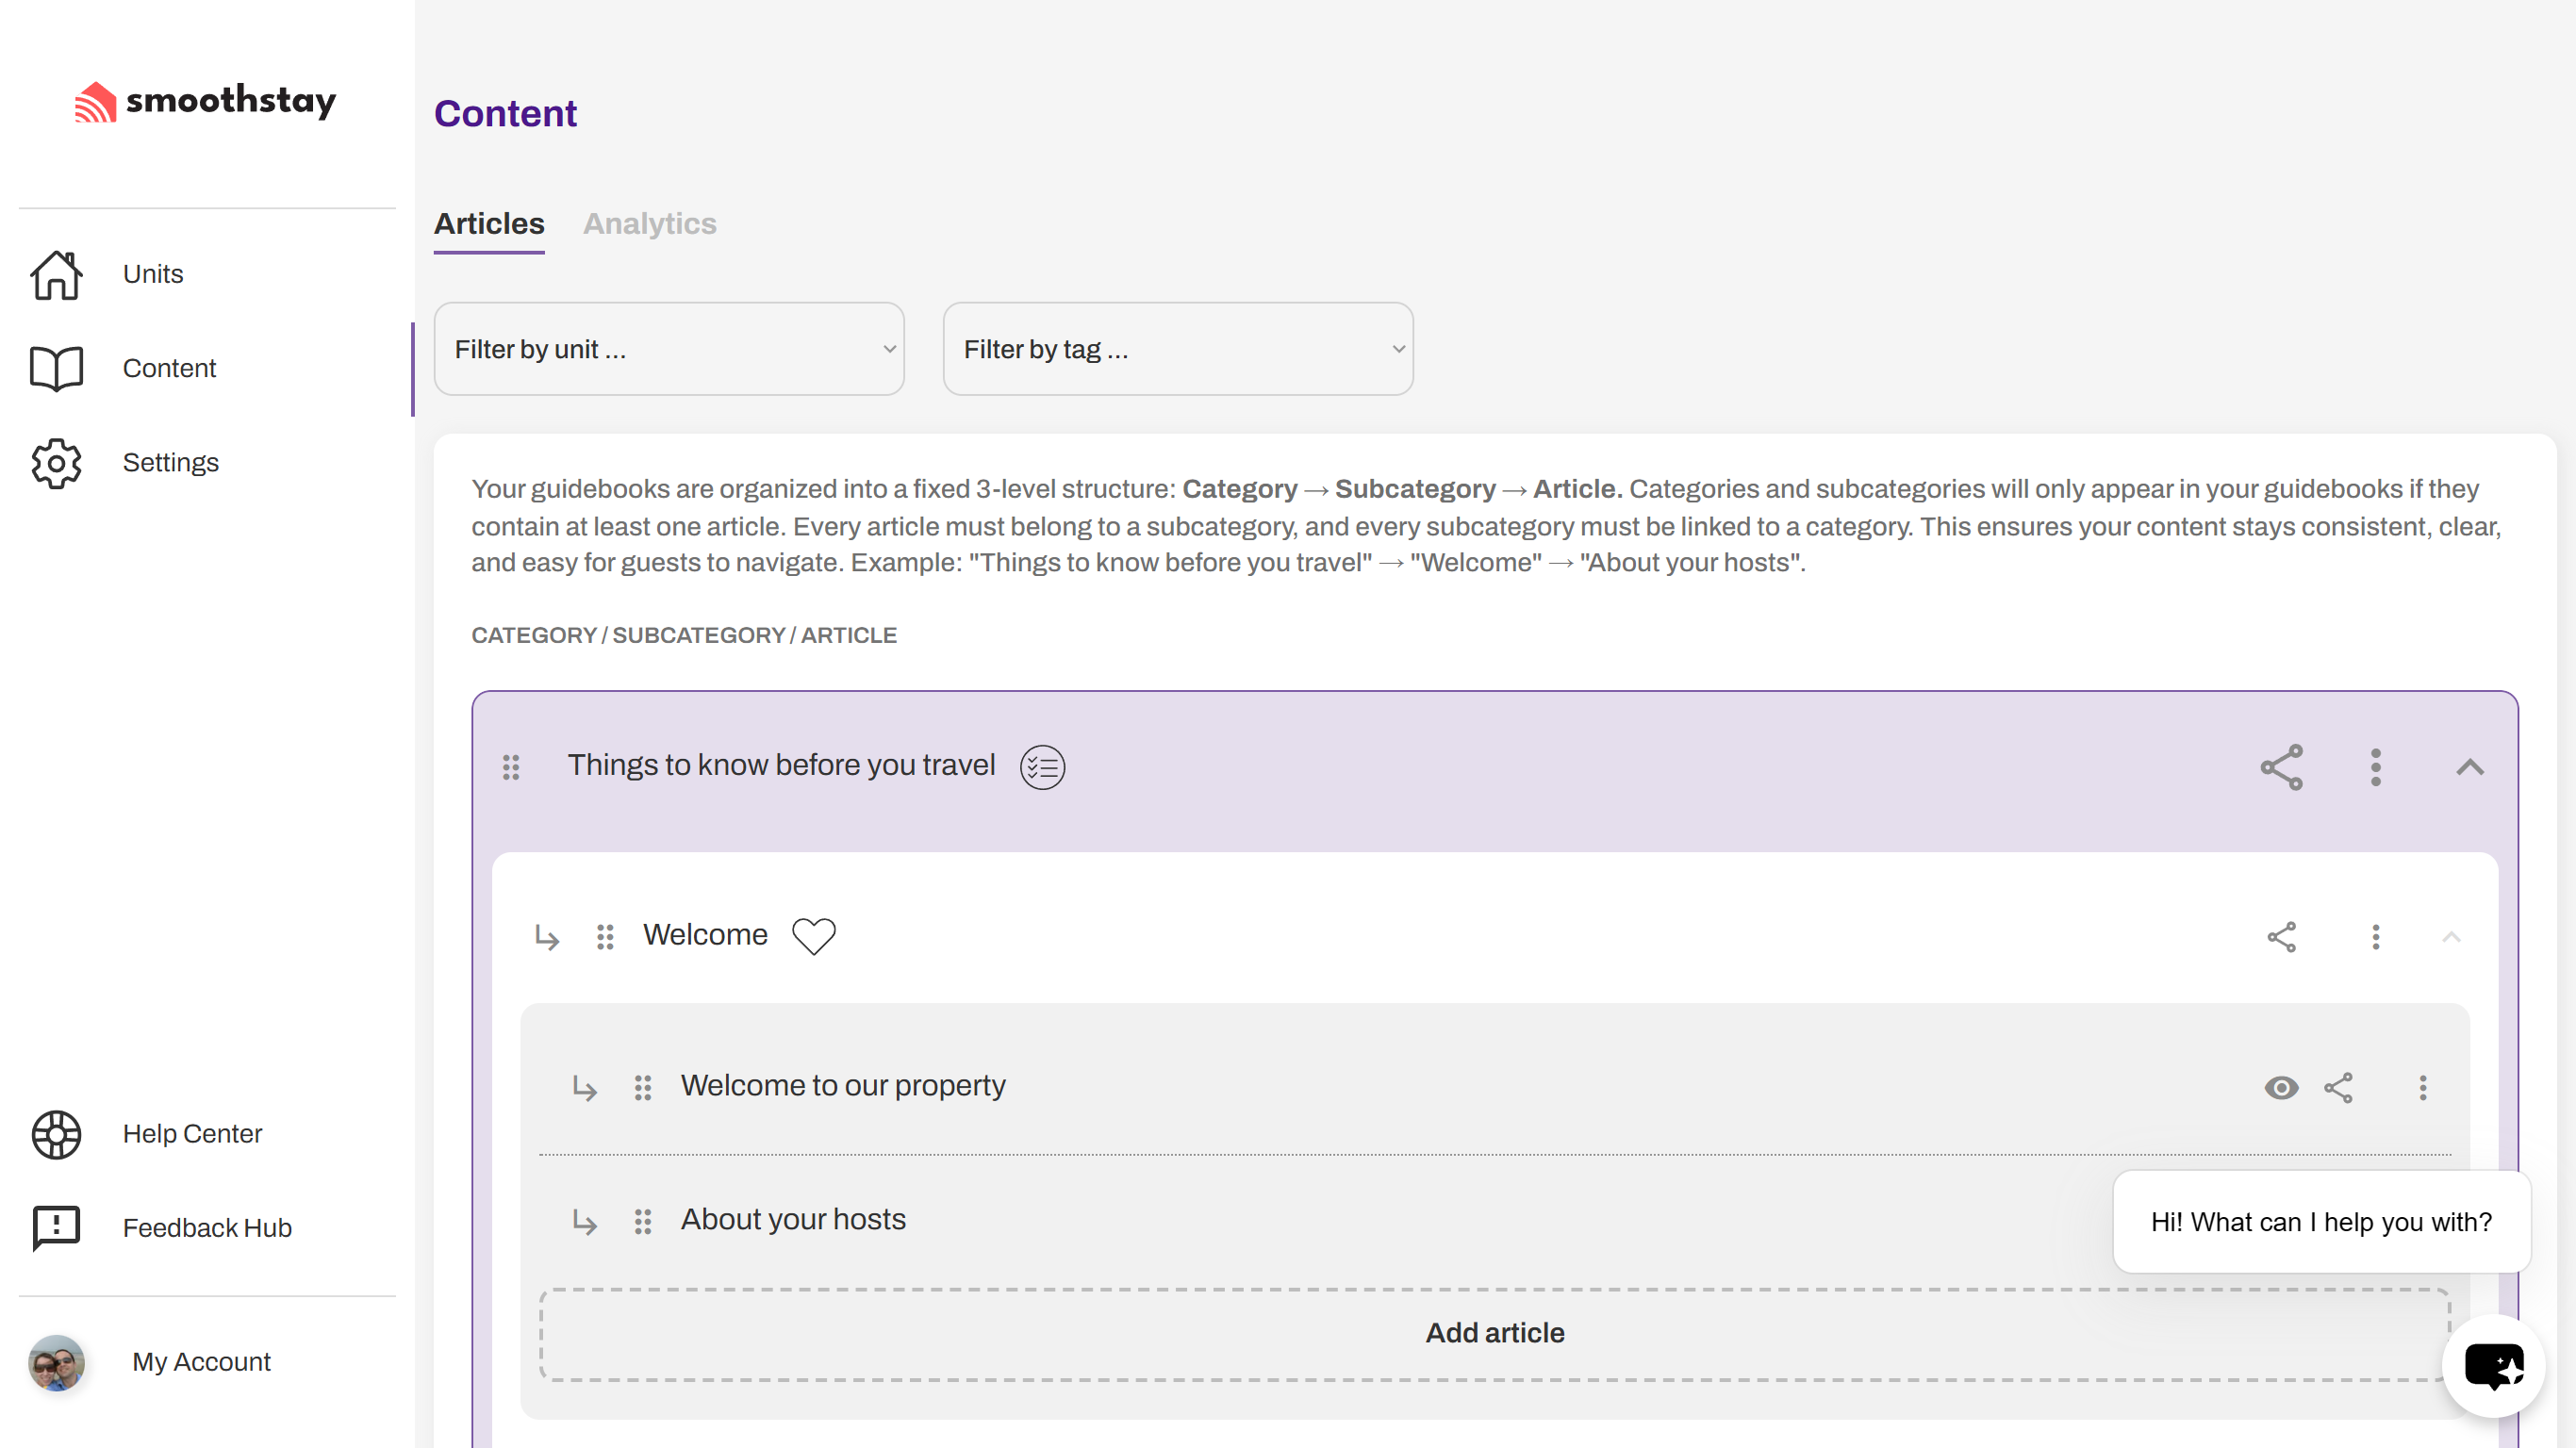Toggle visibility of Welcome to our property
The width and height of the screenshot is (2576, 1448).
2281,1088
